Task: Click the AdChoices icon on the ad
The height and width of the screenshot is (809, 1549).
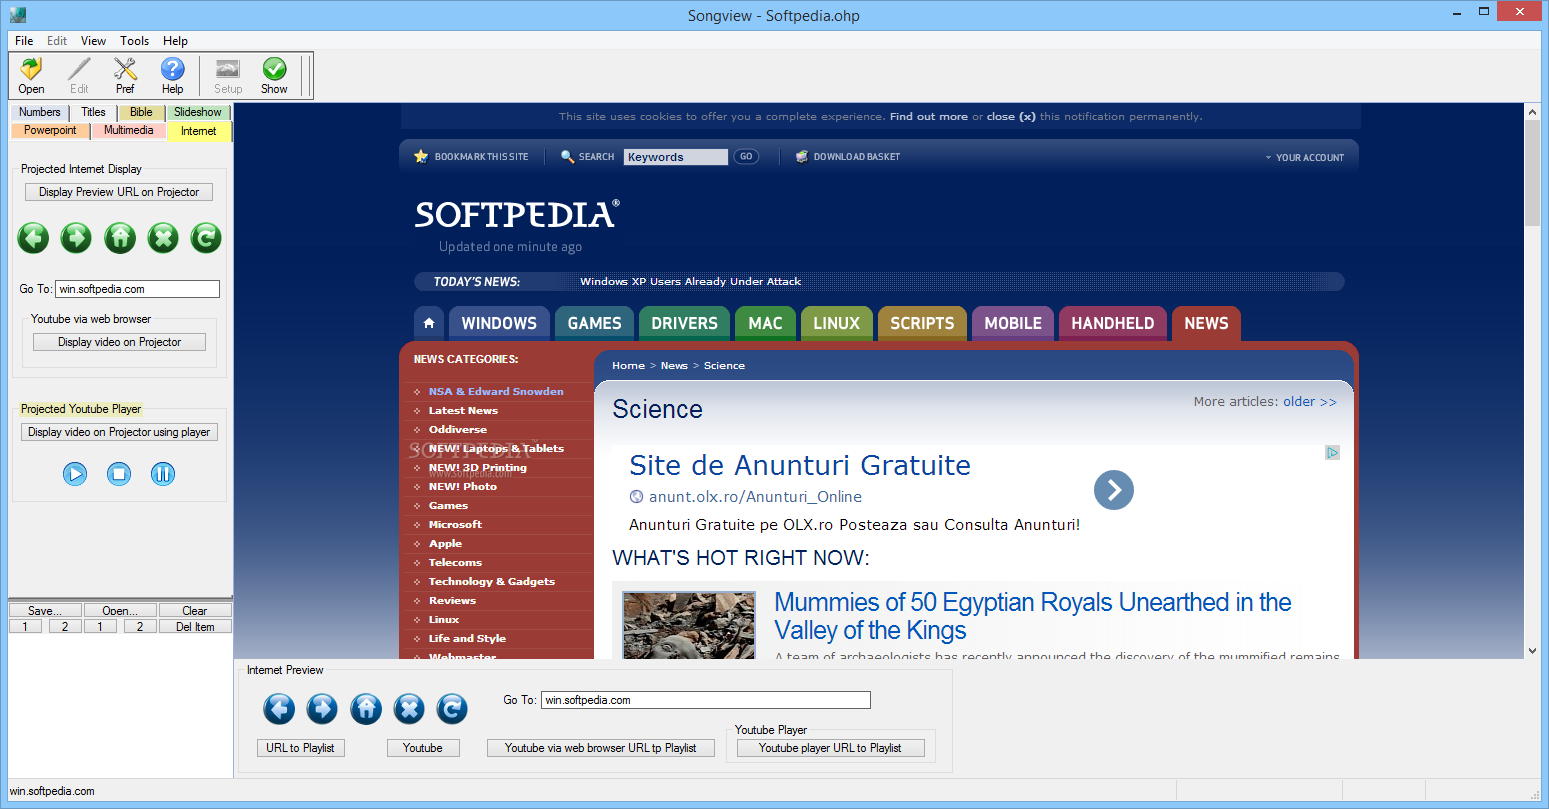Action: click(1333, 453)
